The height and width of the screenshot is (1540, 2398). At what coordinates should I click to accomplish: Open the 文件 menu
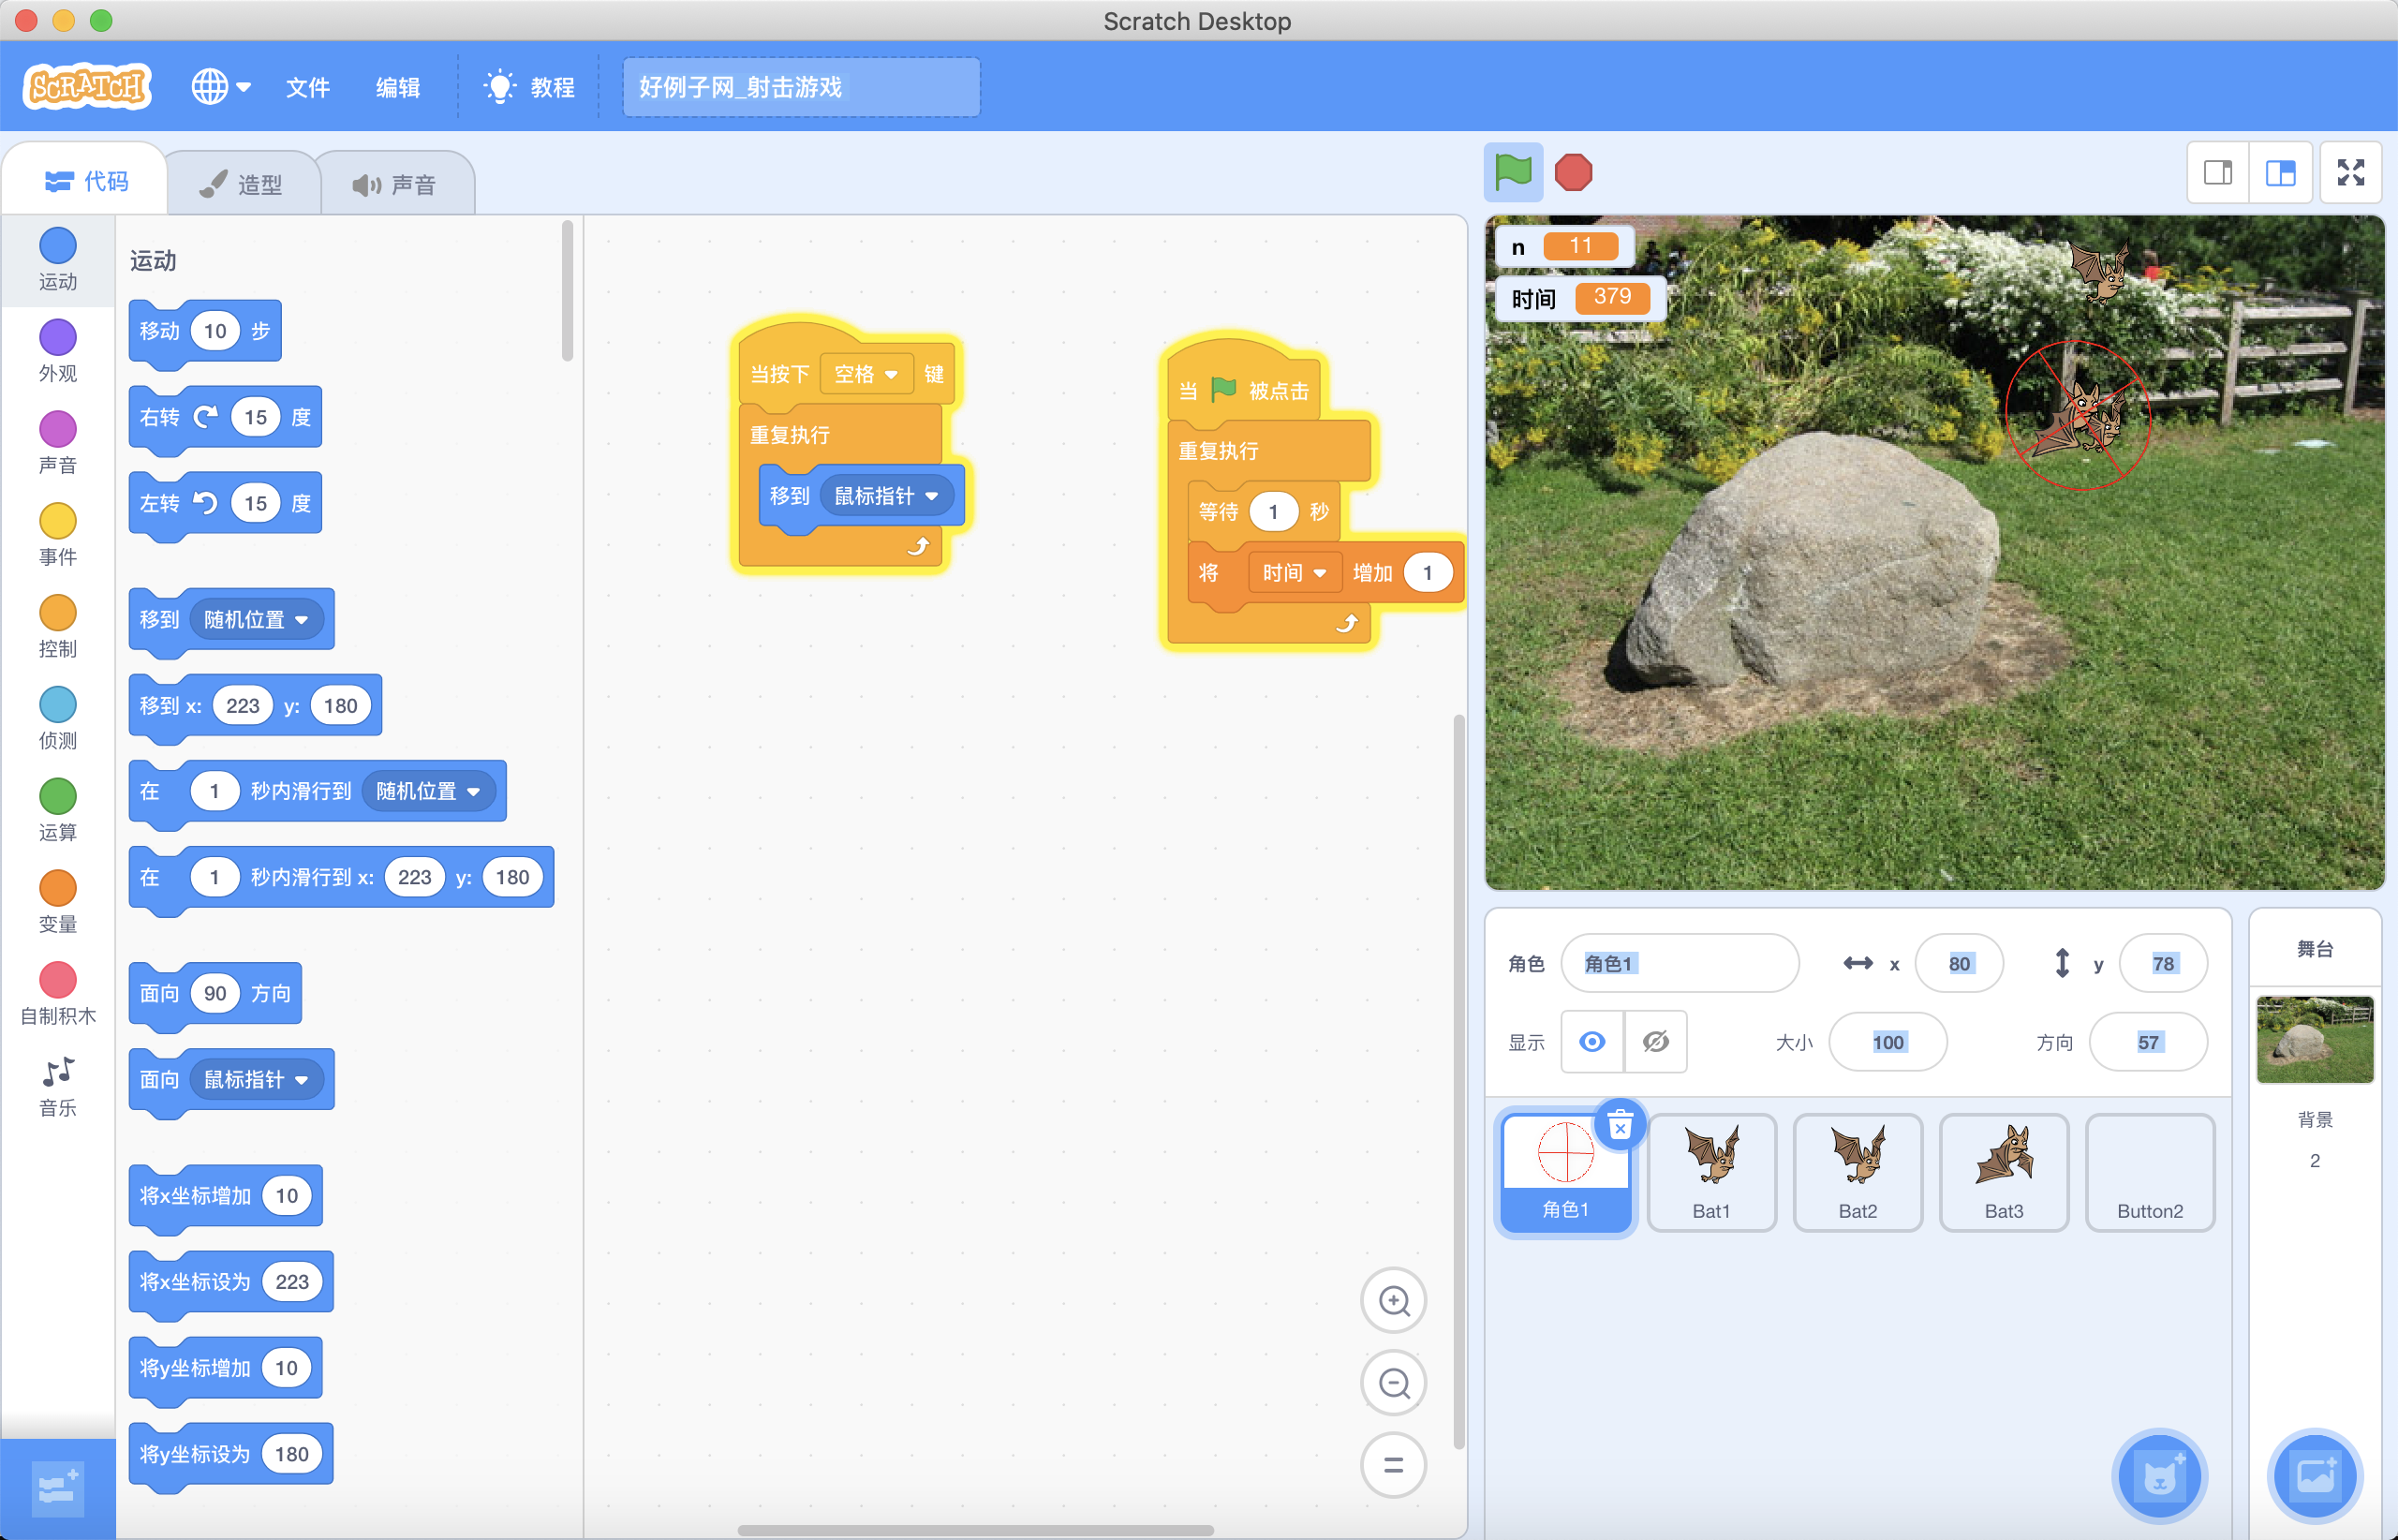pyautogui.click(x=307, y=87)
